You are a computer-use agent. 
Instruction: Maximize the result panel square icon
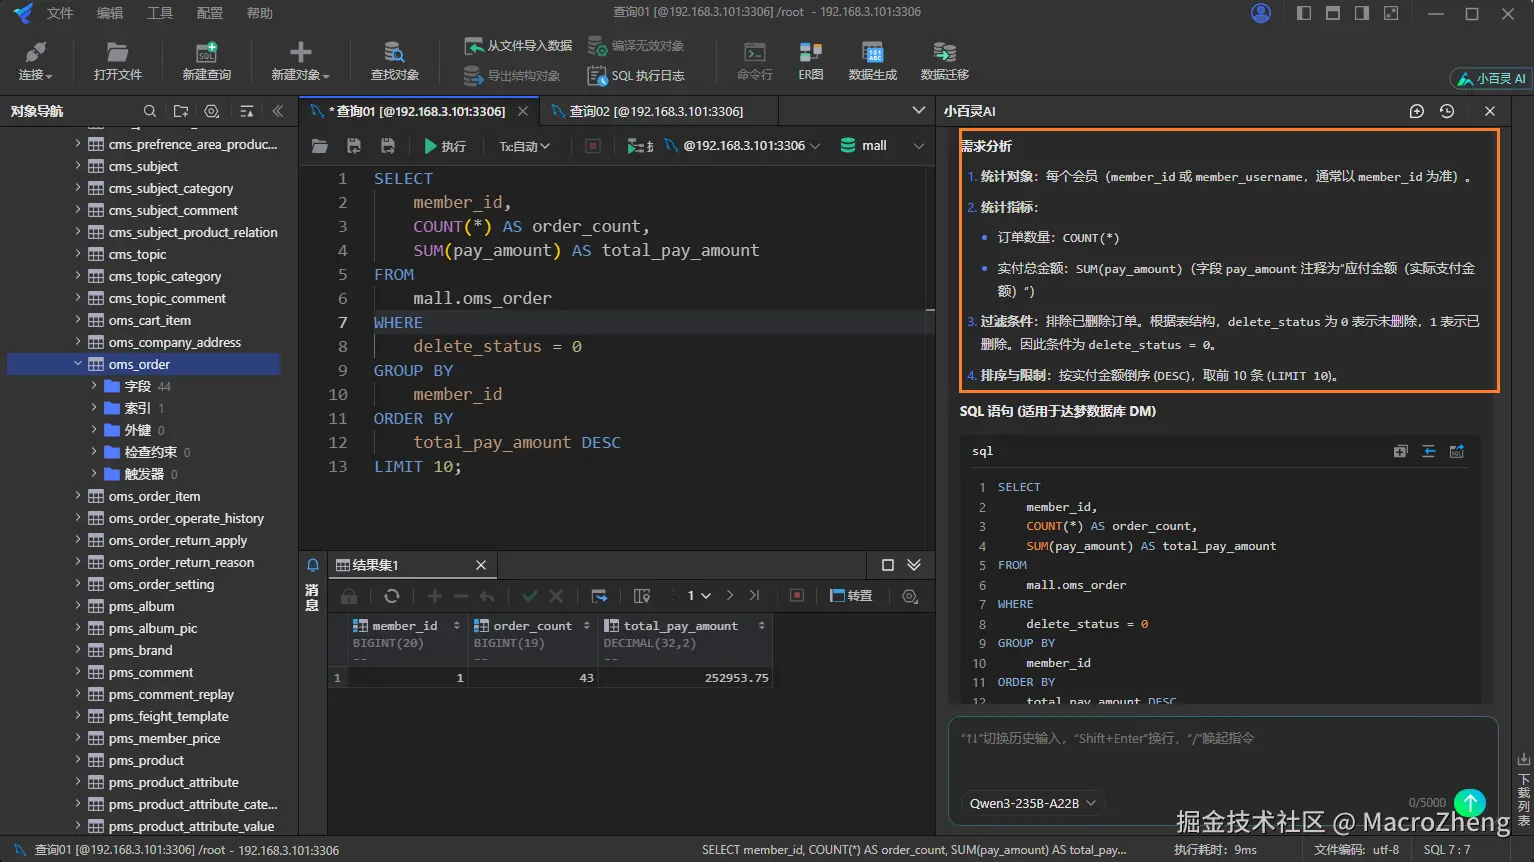click(x=887, y=565)
